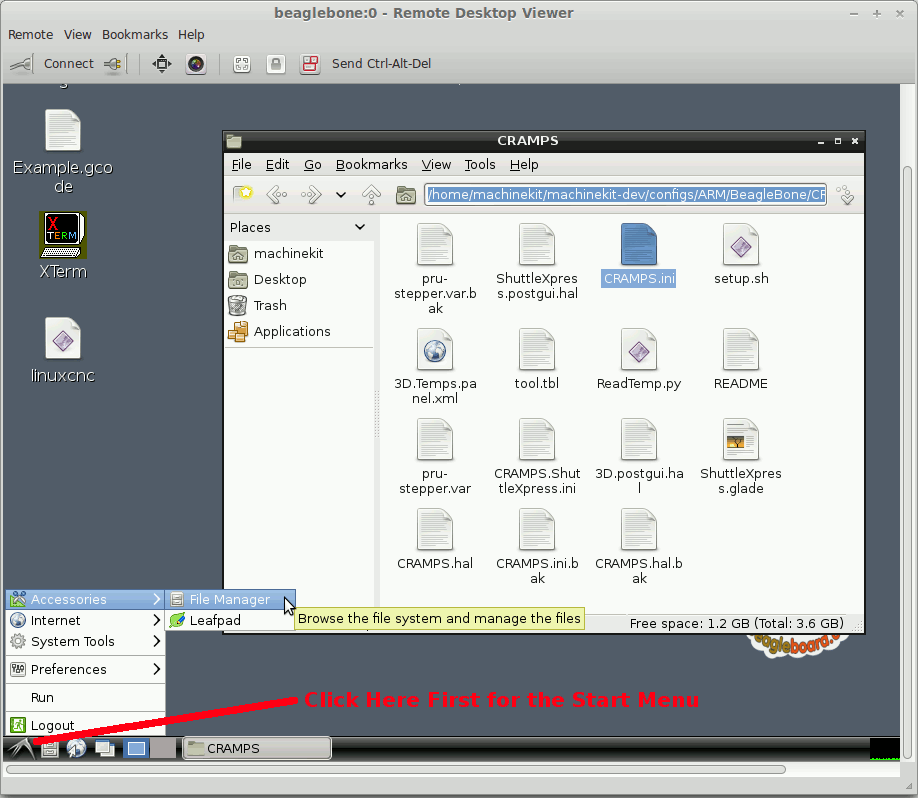Open the Go menu in CRAMPS window
The width and height of the screenshot is (918, 798).
[x=313, y=165]
